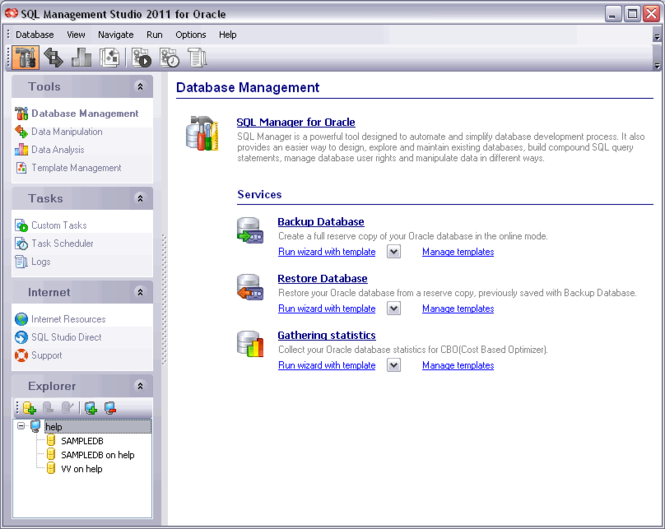Open the Options menu

tap(190, 35)
